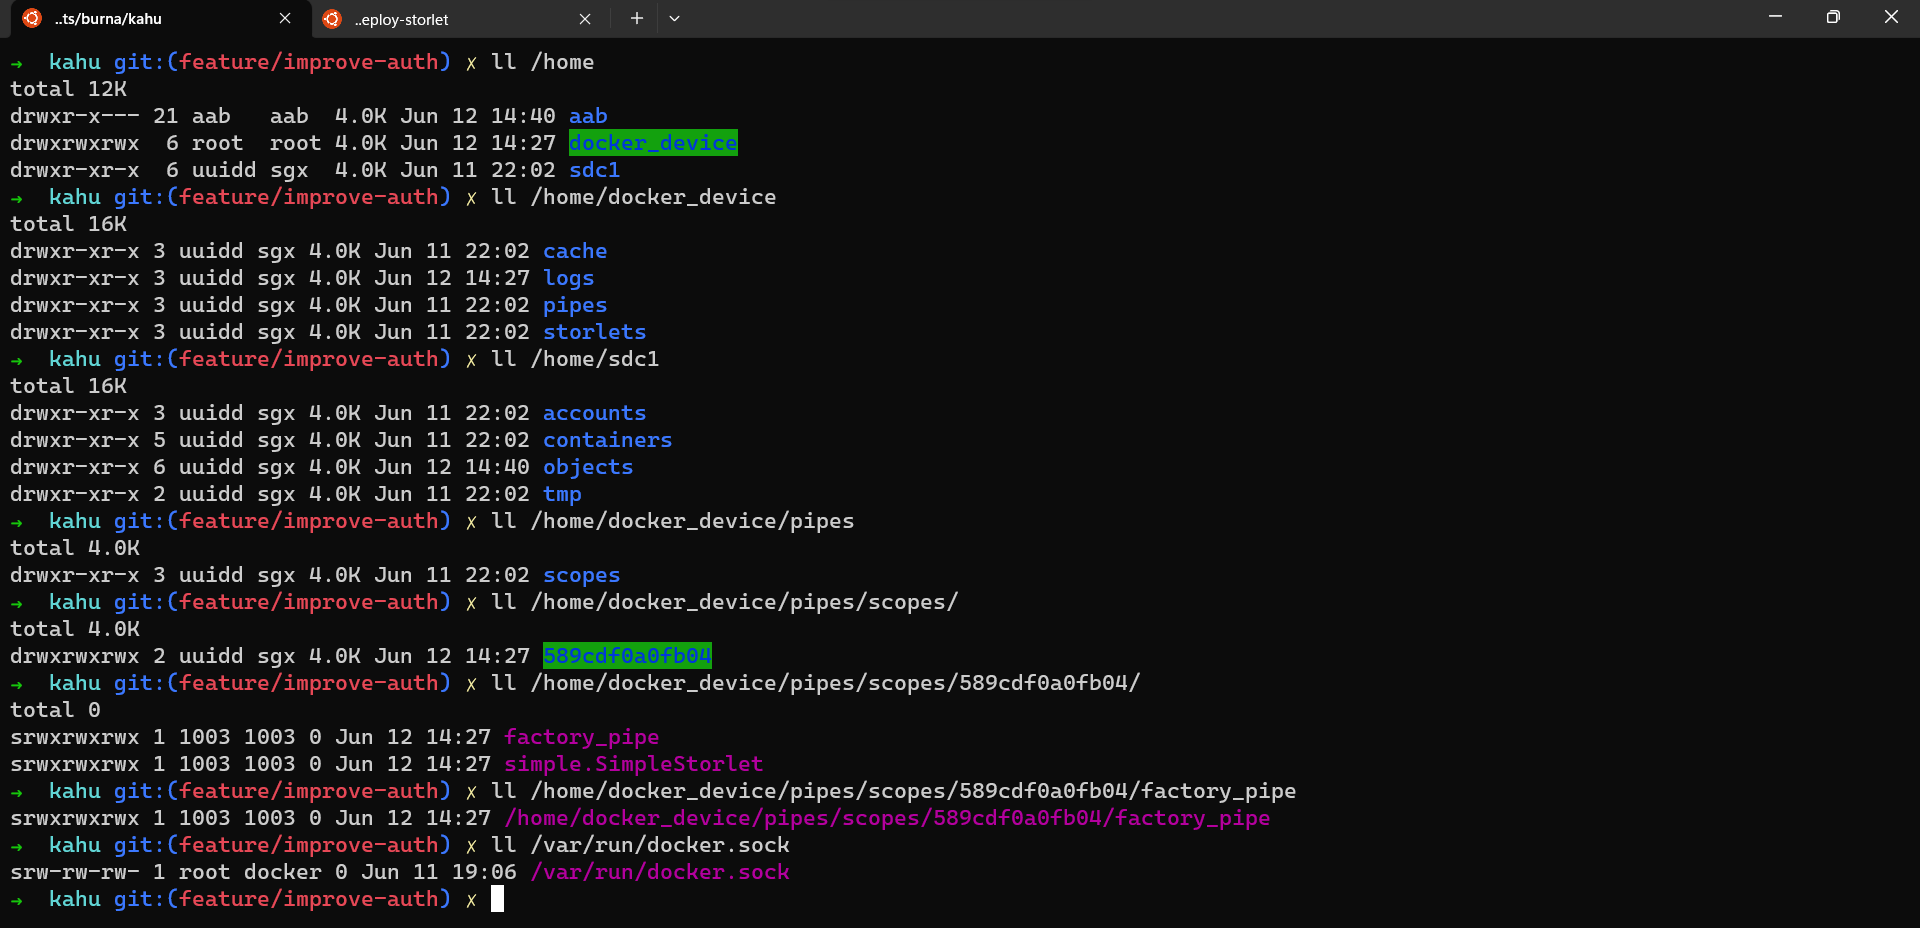
Task: Close the ..ts/burna/kahu tab
Action: tap(285, 18)
